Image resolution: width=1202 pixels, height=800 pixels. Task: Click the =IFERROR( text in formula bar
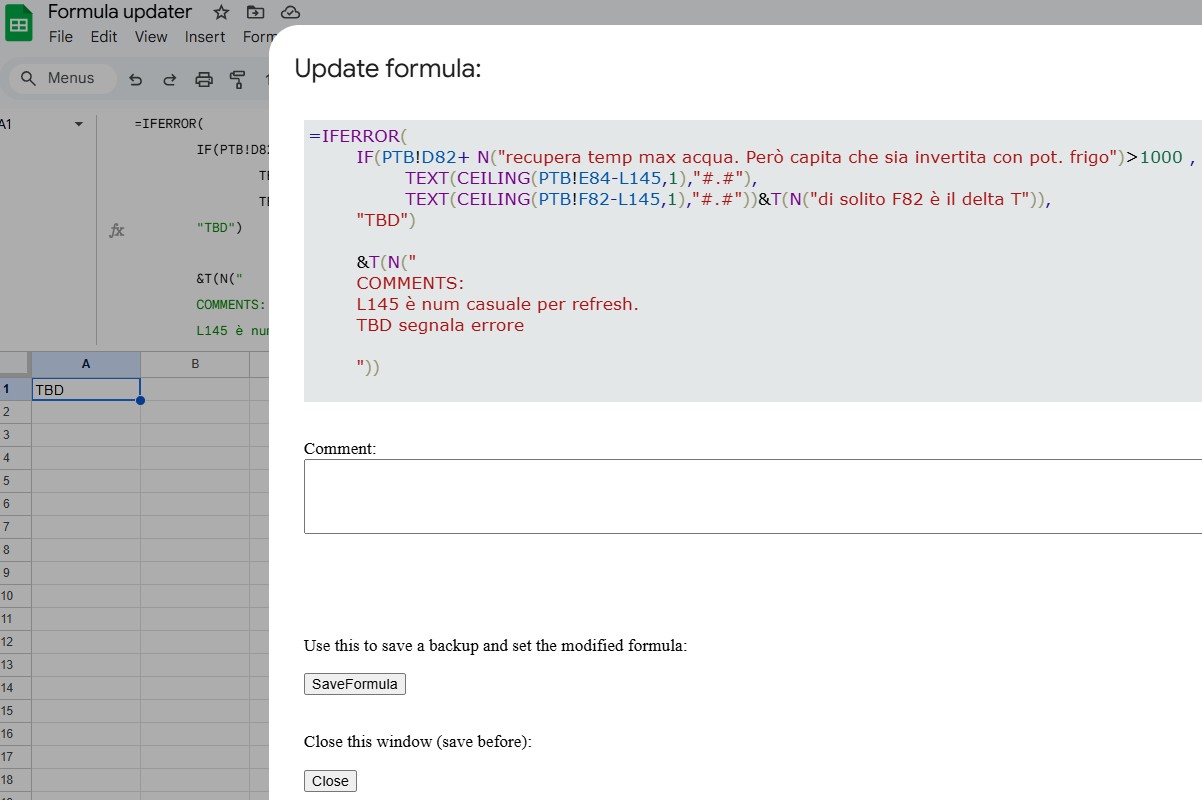[168, 125]
